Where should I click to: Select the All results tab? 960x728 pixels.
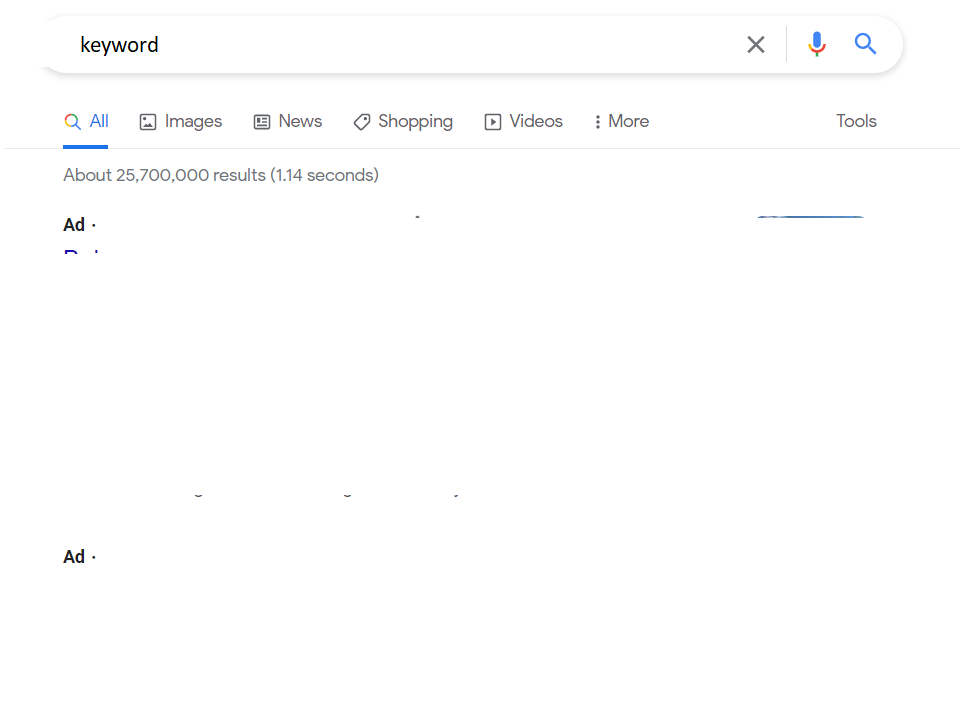coord(86,121)
